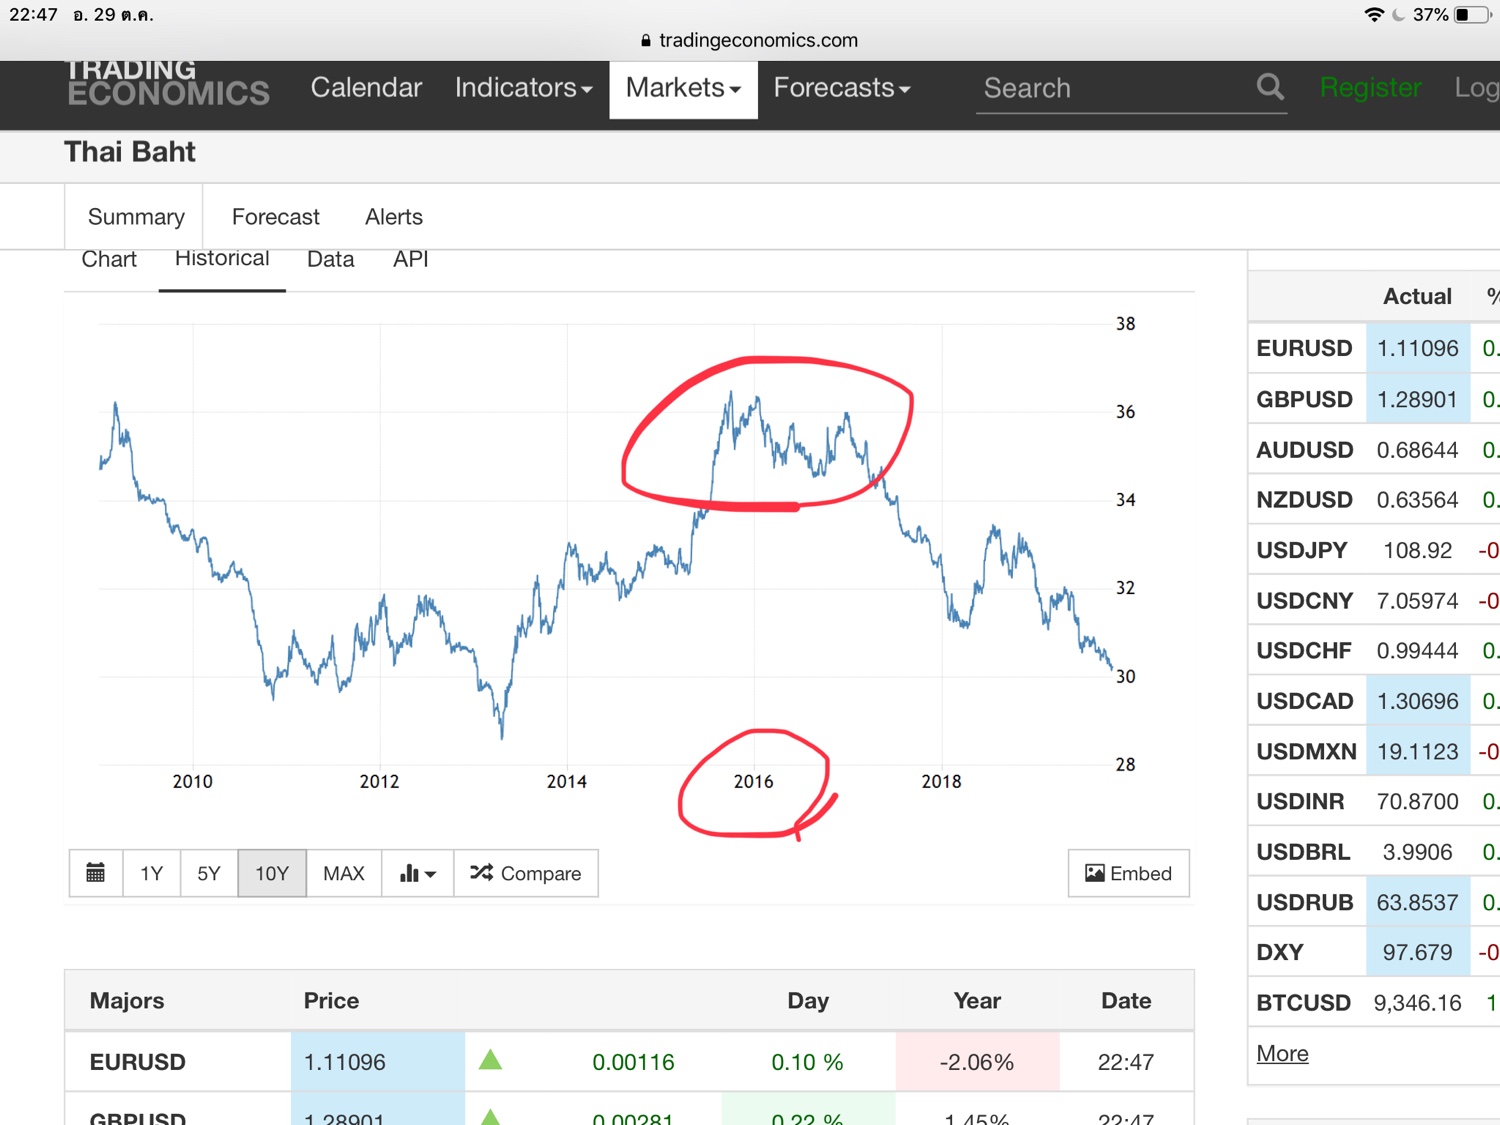Image resolution: width=1500 pixels, height=1125 pixels.
Task: Open the calendar date range picker
Action: 96,873
